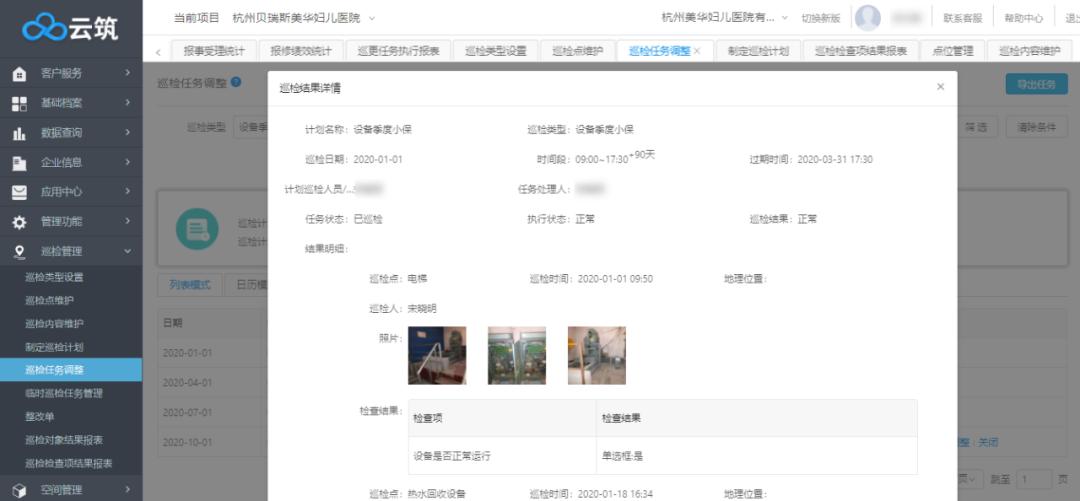
Task: Open 临时巡检任务管理 in the sidebar
Action: pos(64,393)
